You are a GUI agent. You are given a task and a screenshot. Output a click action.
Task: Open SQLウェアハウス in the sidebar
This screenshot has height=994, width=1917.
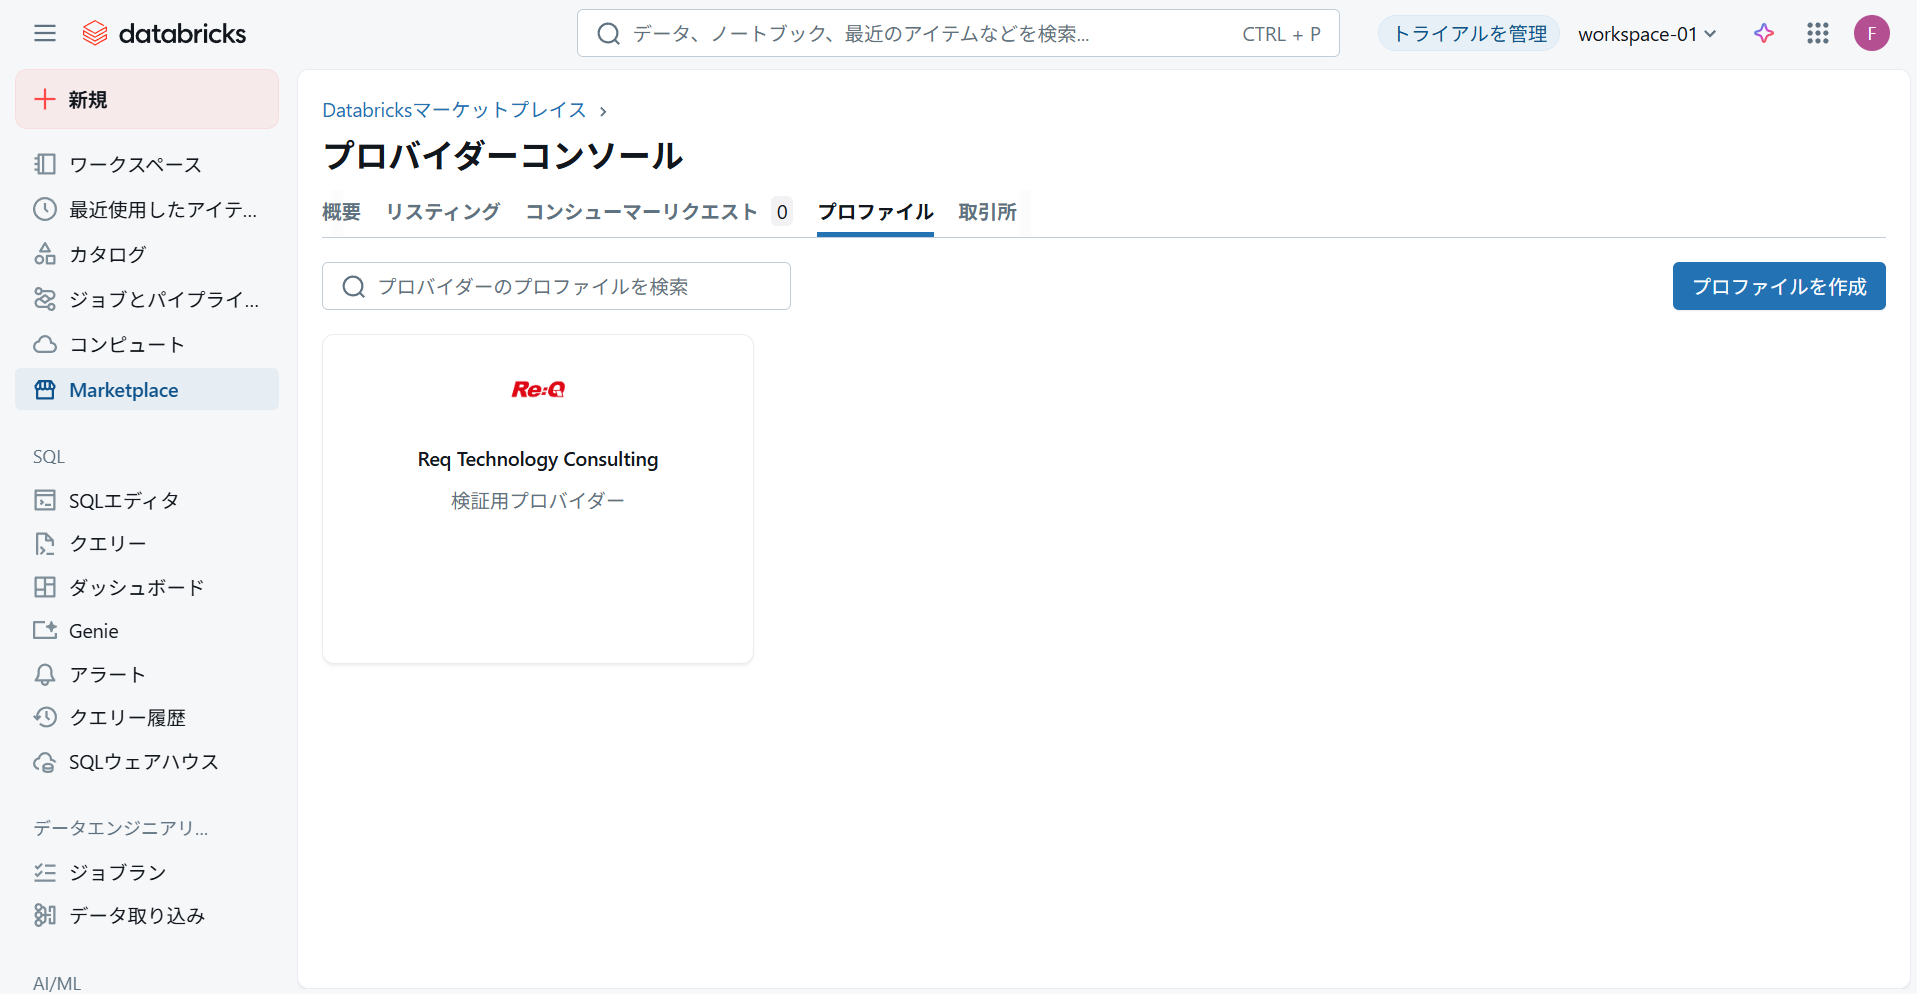(143, 762)
